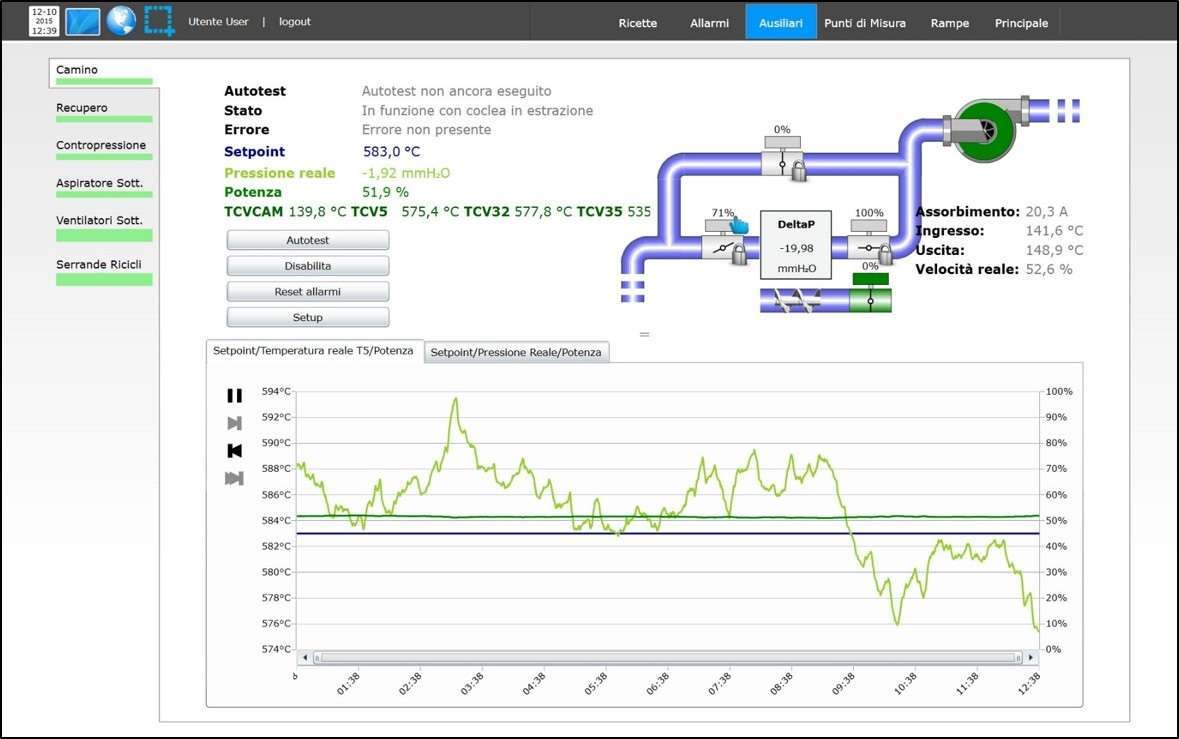This screenshot has height=739, width=1179.
Task: Switch to Setpoint/Pressione Reale/Potenza tab
Action: click(x=516, y=352)
